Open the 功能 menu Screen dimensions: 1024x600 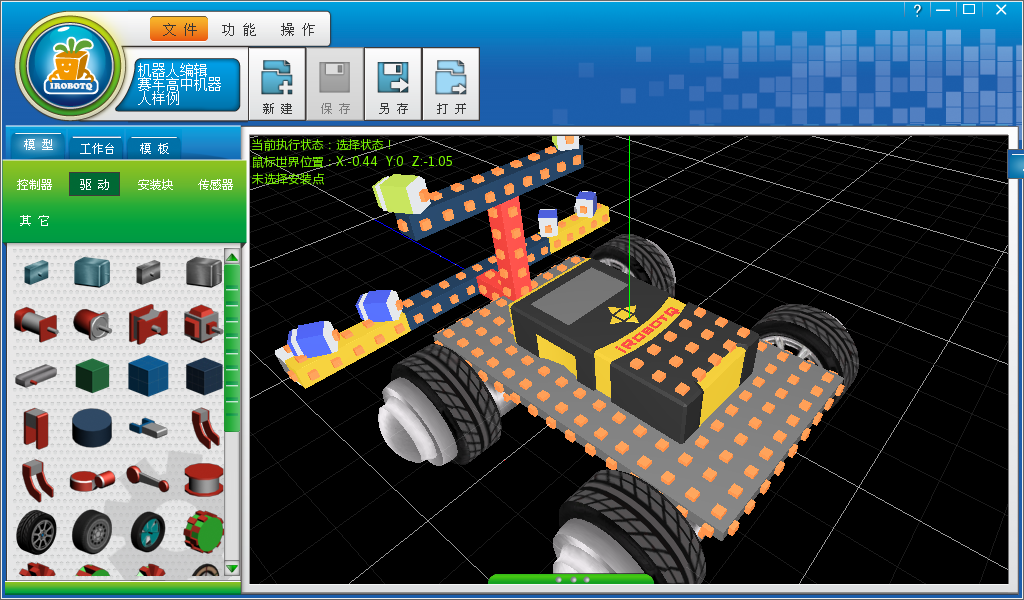(x=239, y=30)
